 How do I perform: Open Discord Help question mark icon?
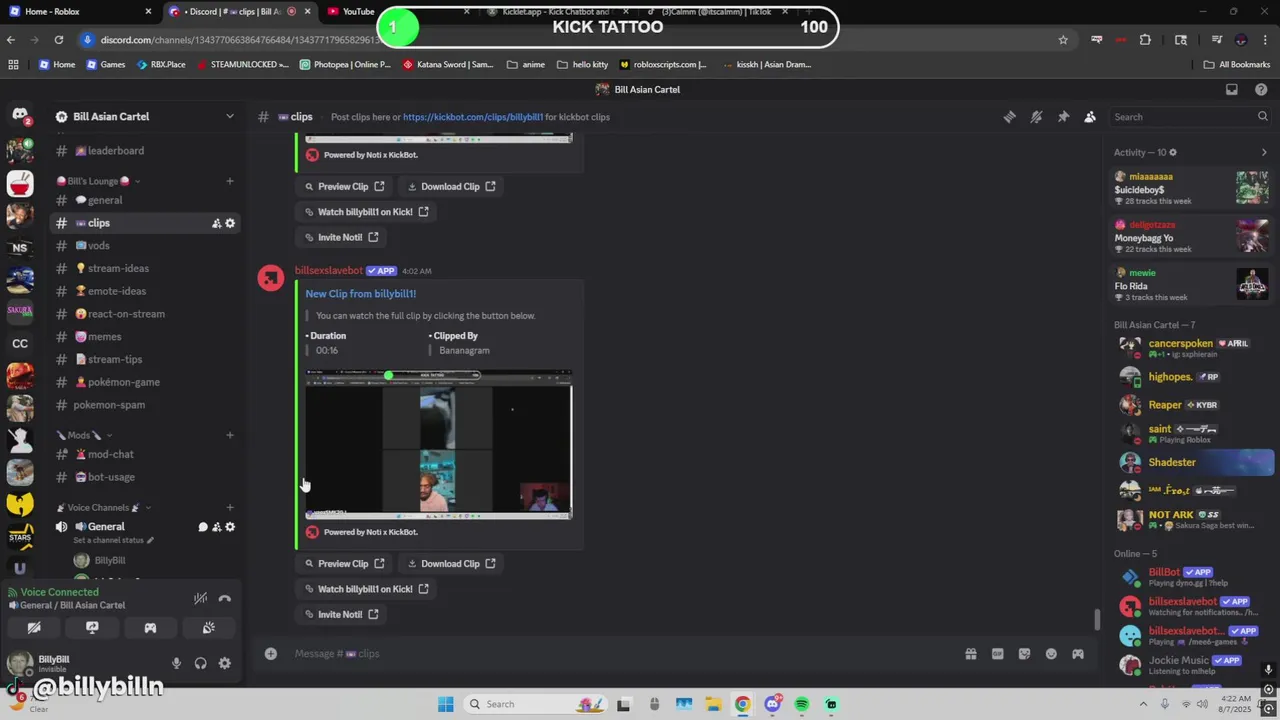click(x=1261, y=89)
